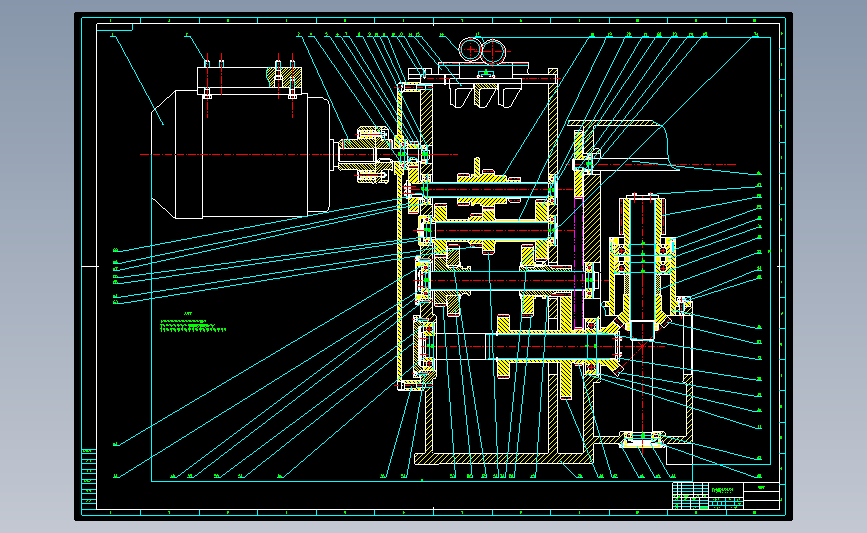Click the left red pressure gauge circle
The width and height of the screenshot is (867, 533).
pyautogui.click(x=470, y=50)
